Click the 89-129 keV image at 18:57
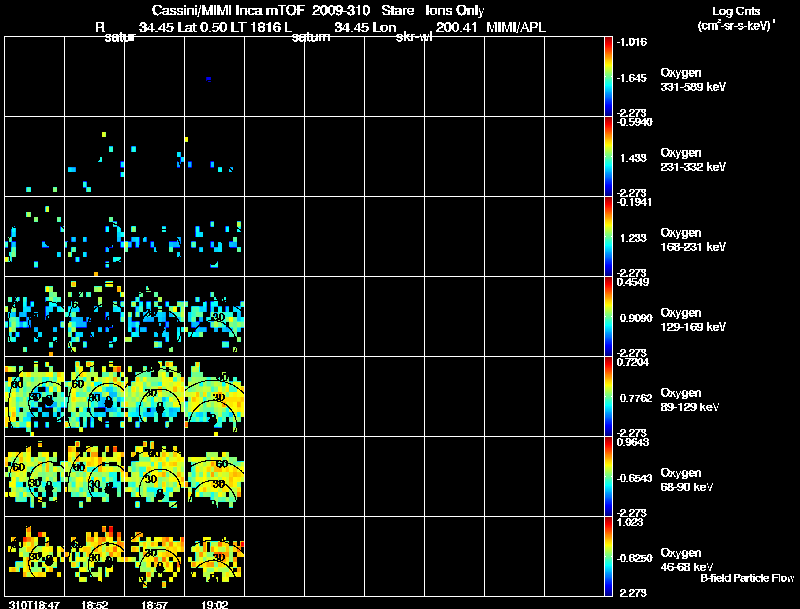 (155, 396)
